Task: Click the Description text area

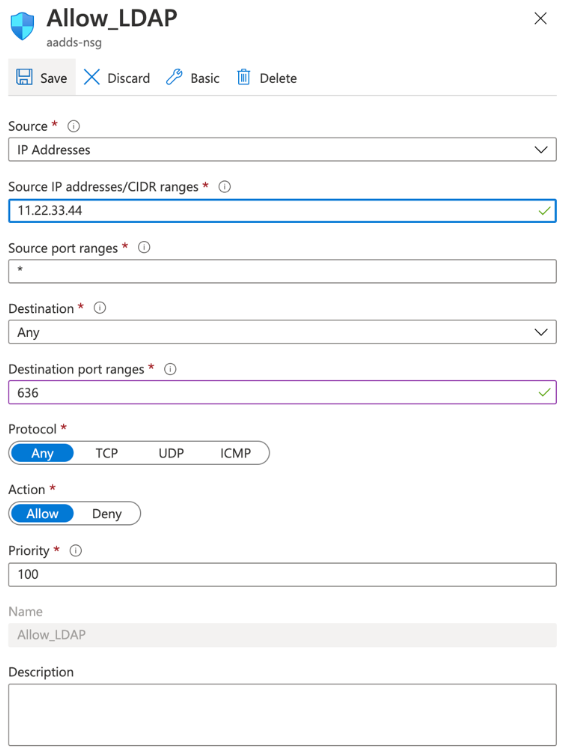Action: [282, 715]
